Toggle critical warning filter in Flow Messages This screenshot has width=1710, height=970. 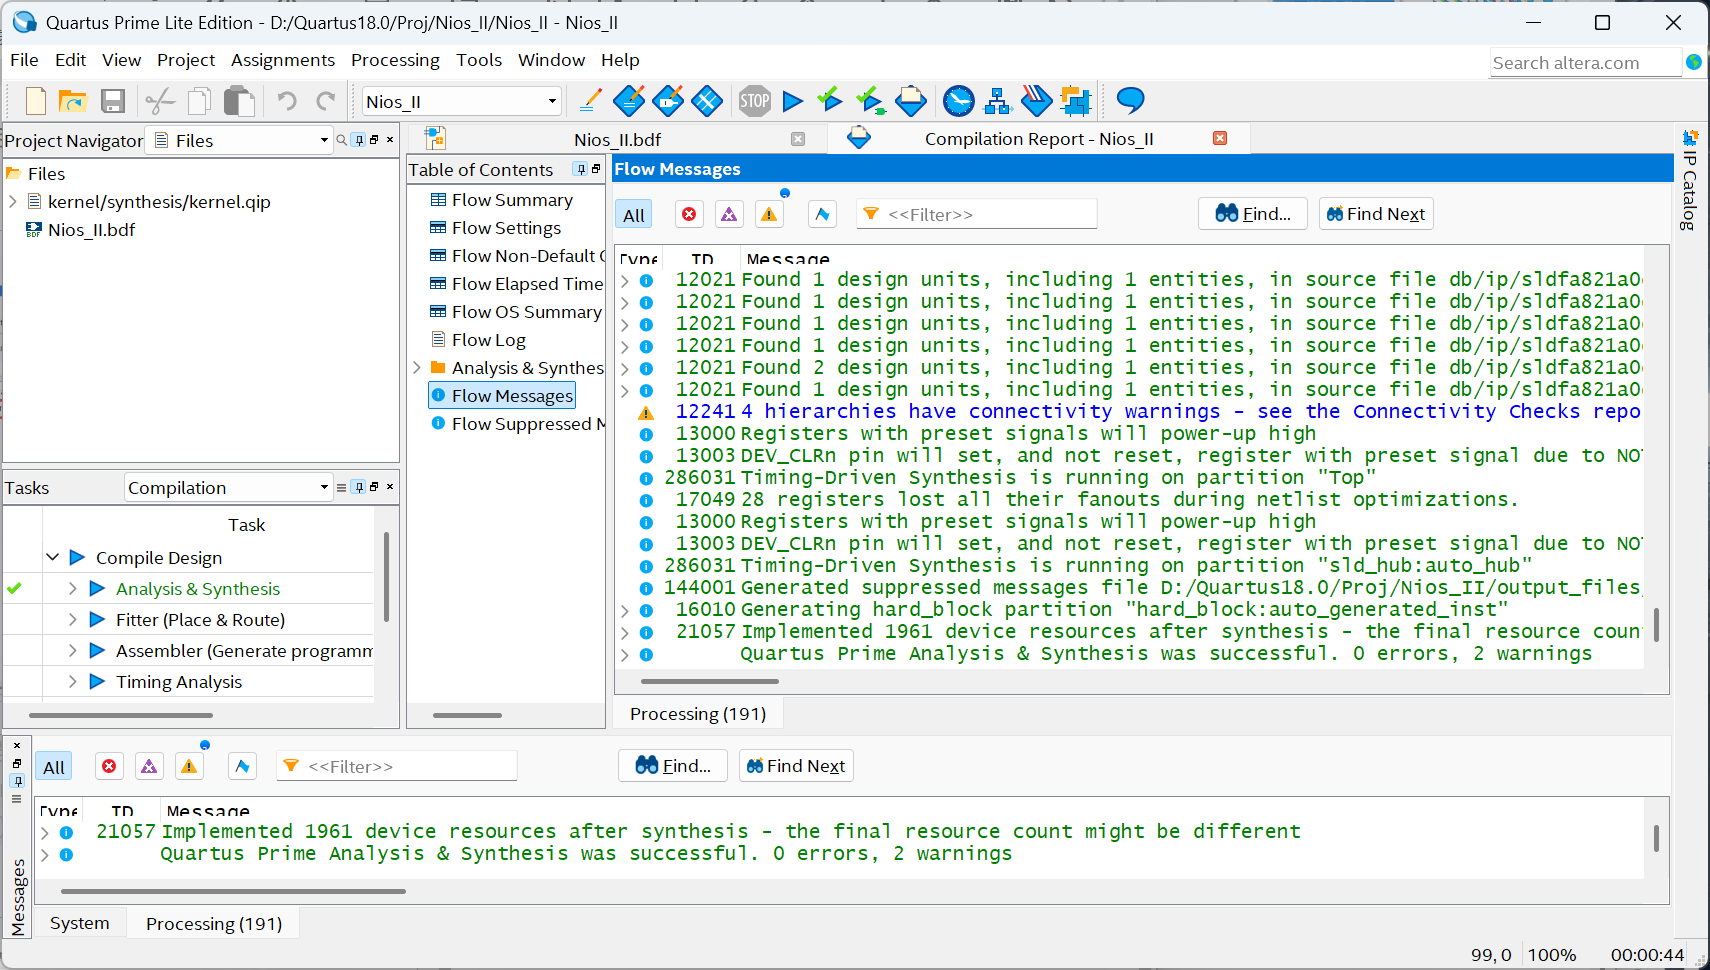click(x=729, y=214)
